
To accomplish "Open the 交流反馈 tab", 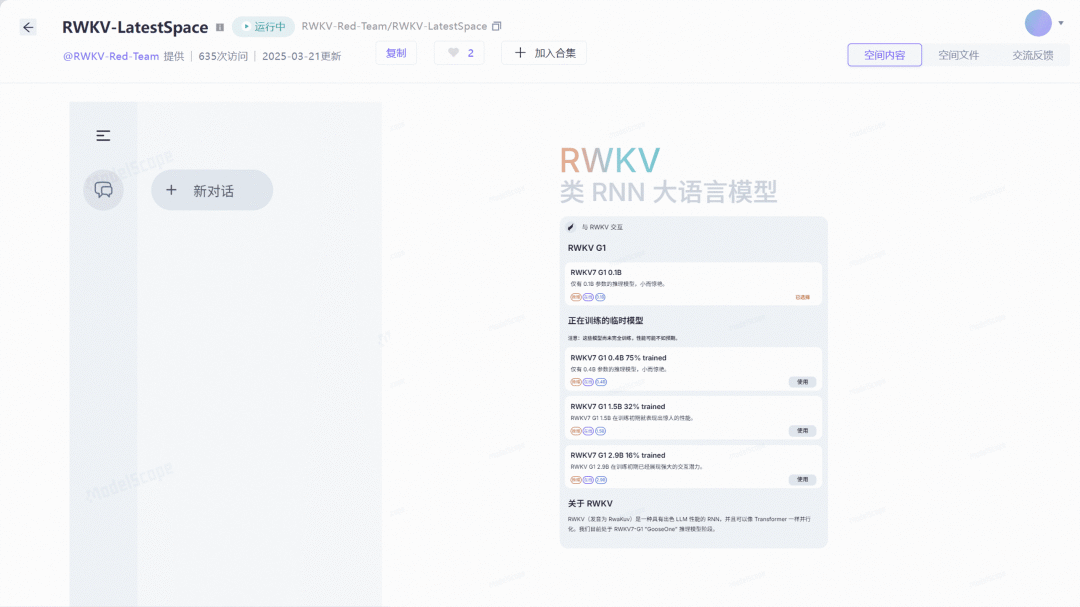I will [1032, 55].
